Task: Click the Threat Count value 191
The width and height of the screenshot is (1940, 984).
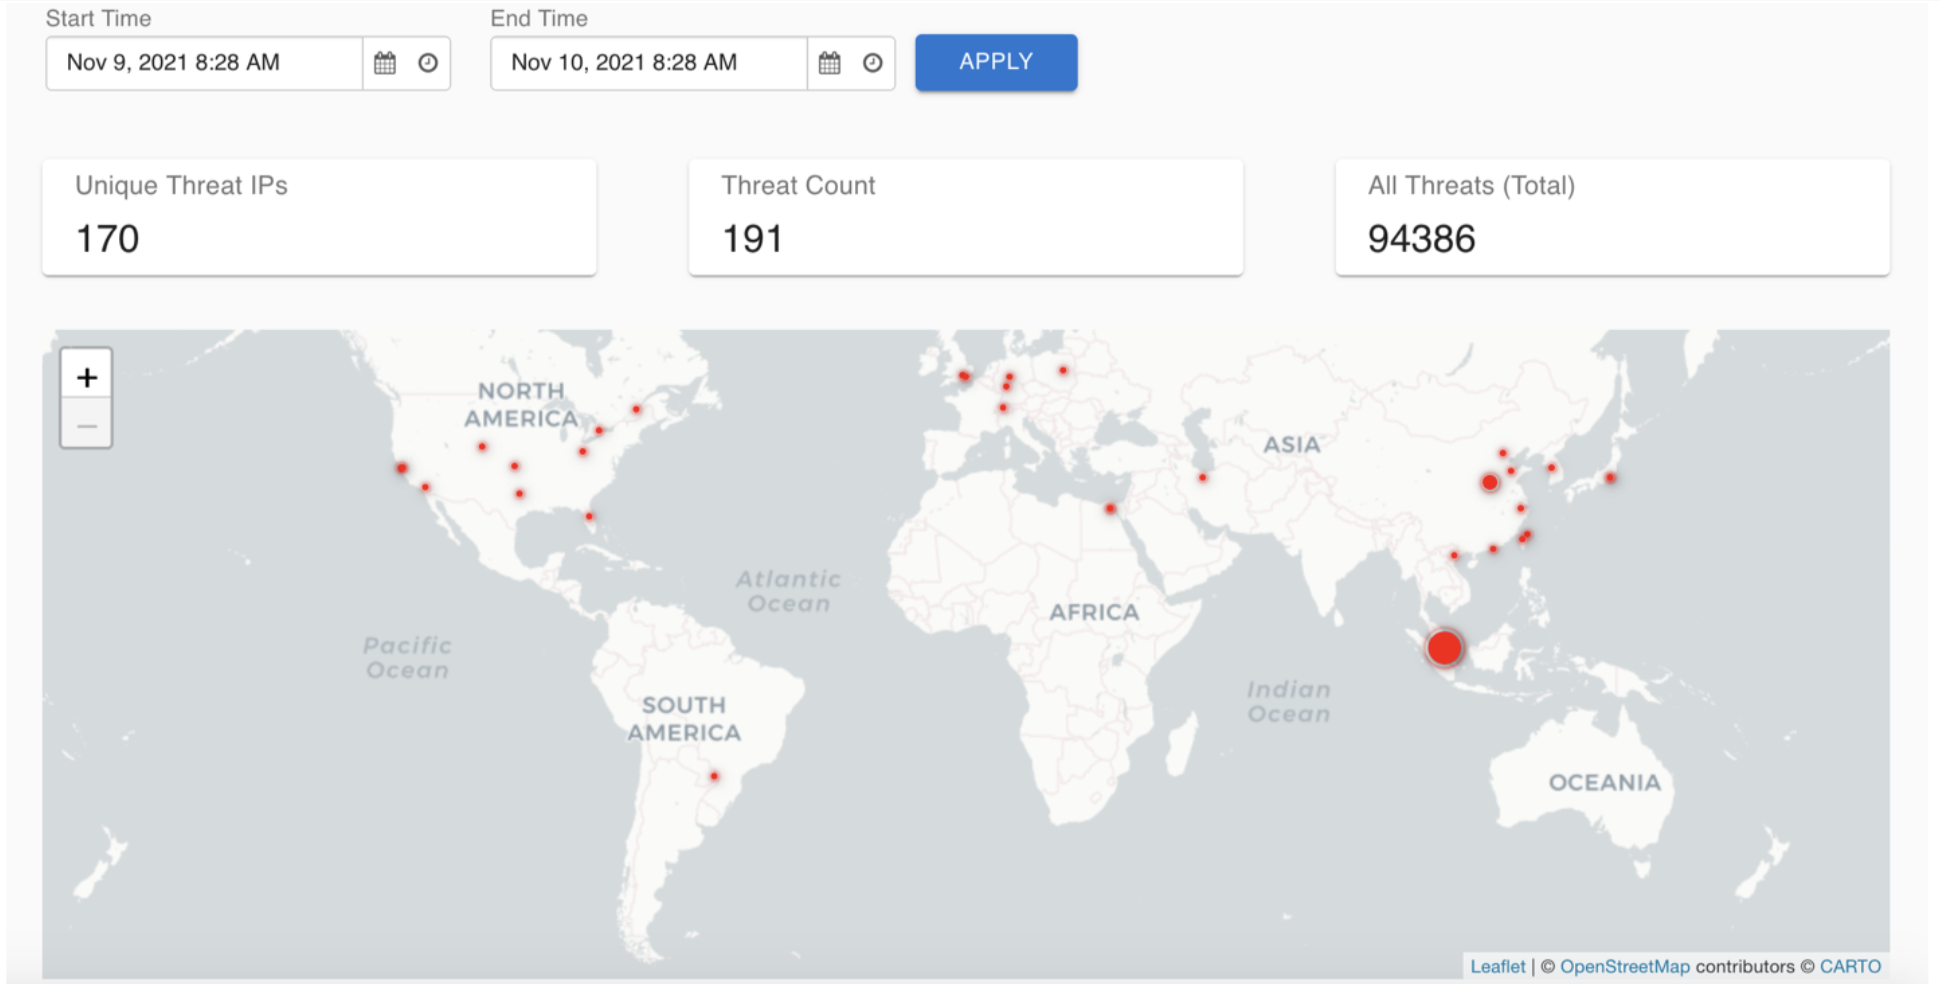Action: (x=752, y=239)
